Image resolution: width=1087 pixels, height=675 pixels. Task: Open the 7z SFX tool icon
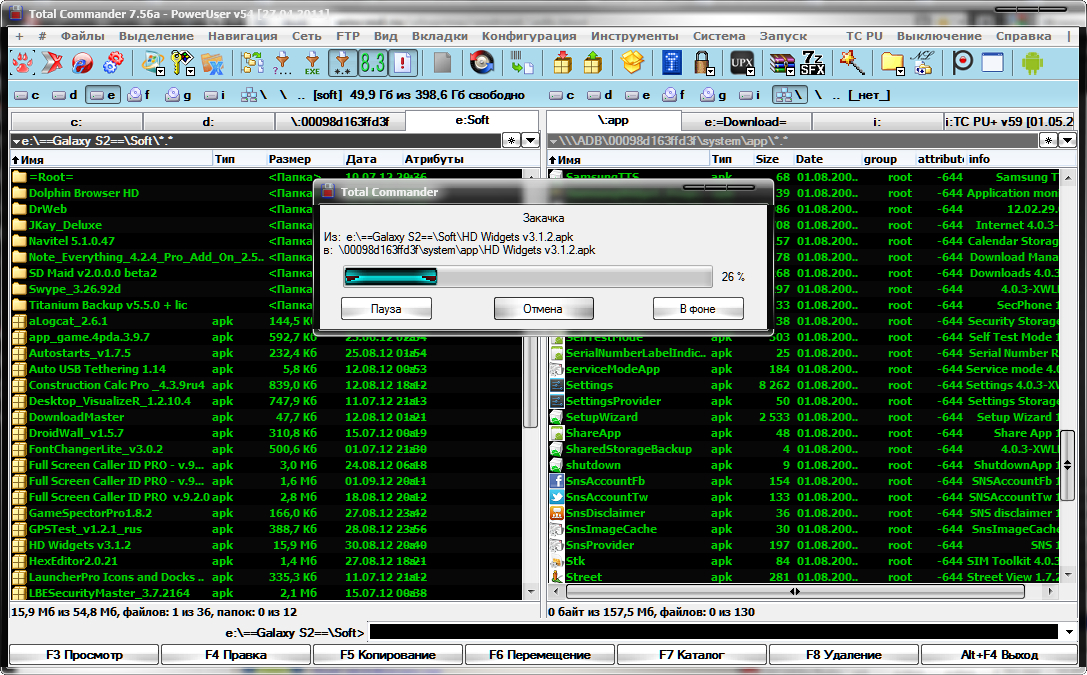coord(812,63)
